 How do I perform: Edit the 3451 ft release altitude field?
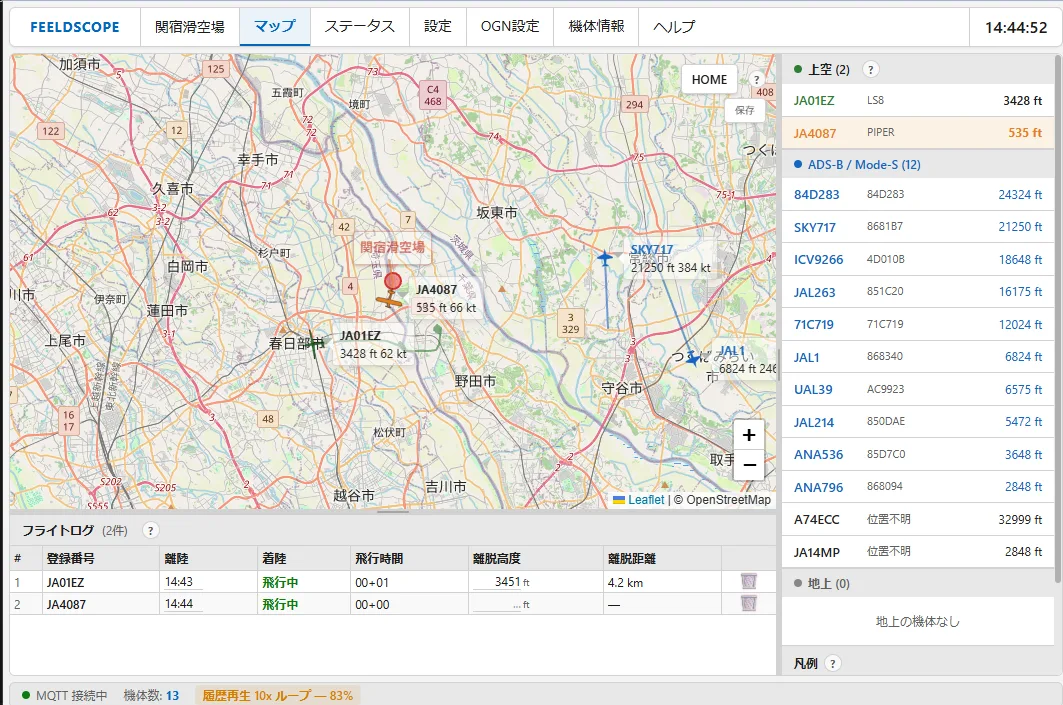pos(498,582)
